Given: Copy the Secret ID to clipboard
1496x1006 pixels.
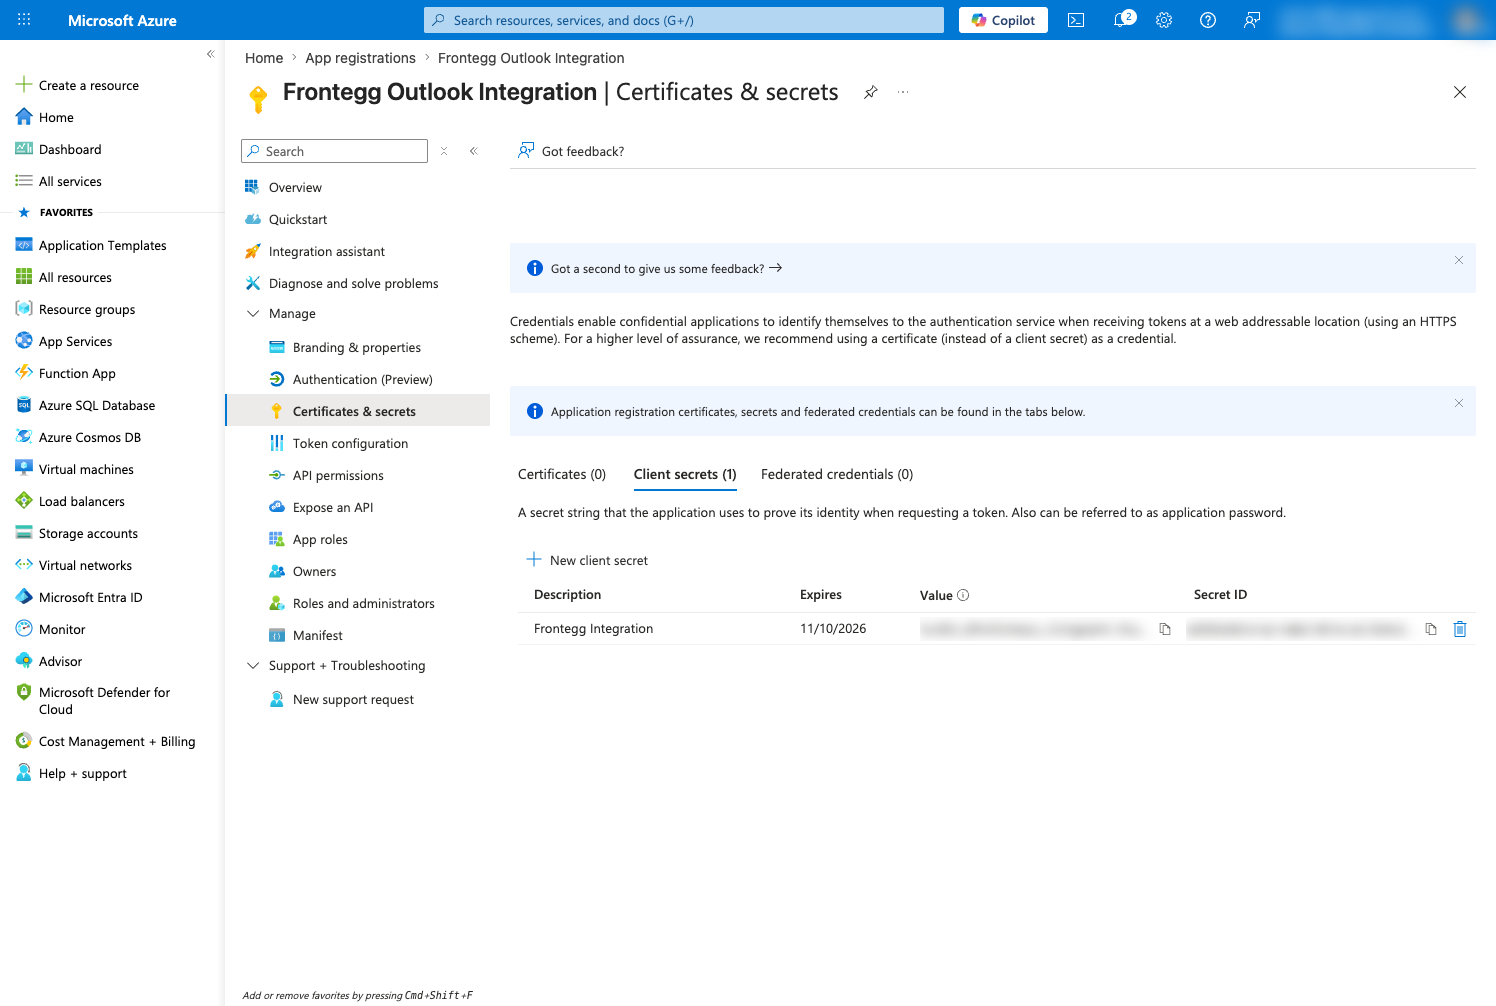Looking at the screenshot, I should 1431,629.
